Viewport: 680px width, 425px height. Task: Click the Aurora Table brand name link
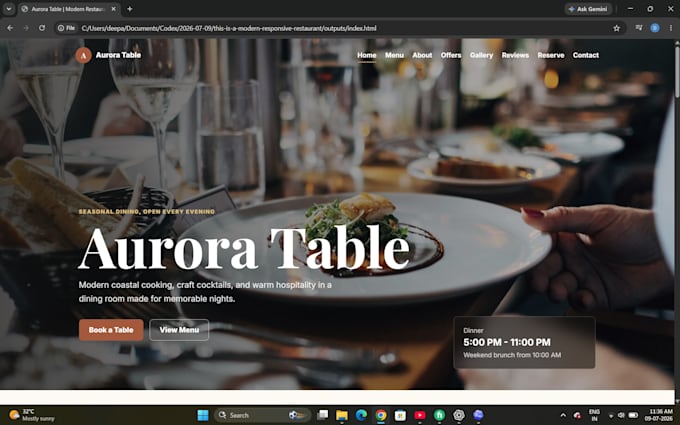118,55
